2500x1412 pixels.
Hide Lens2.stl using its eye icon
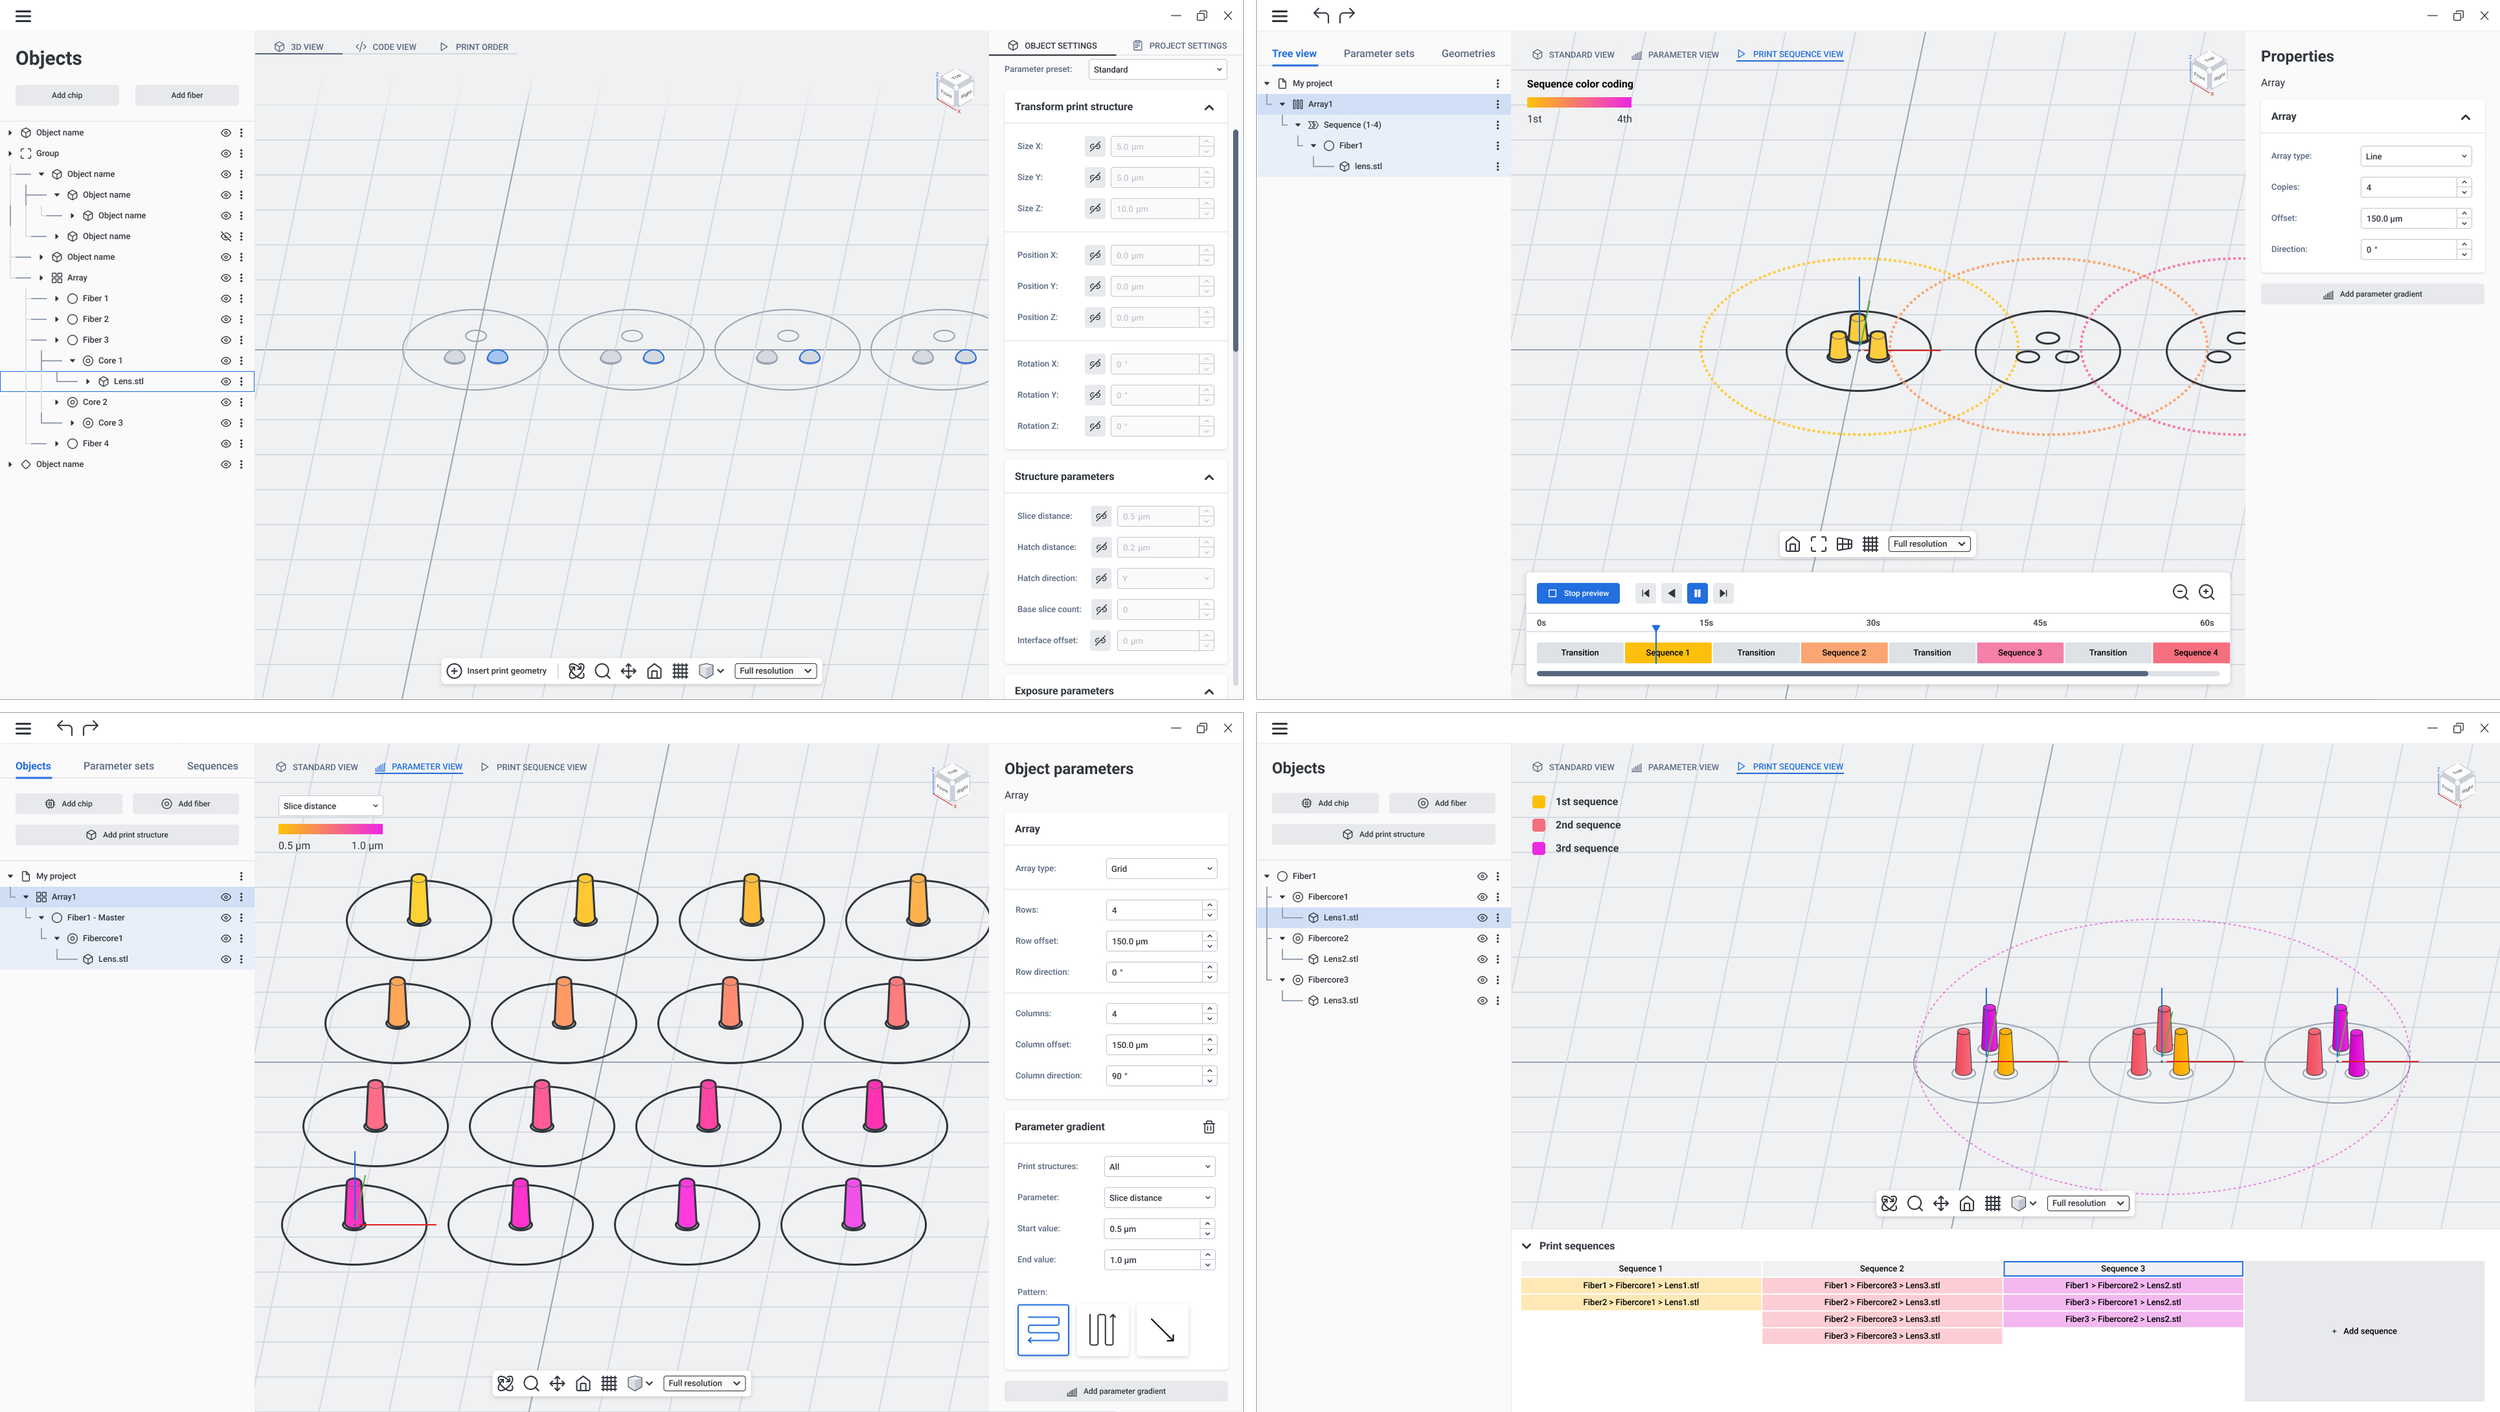click(x=1482, y=959)
